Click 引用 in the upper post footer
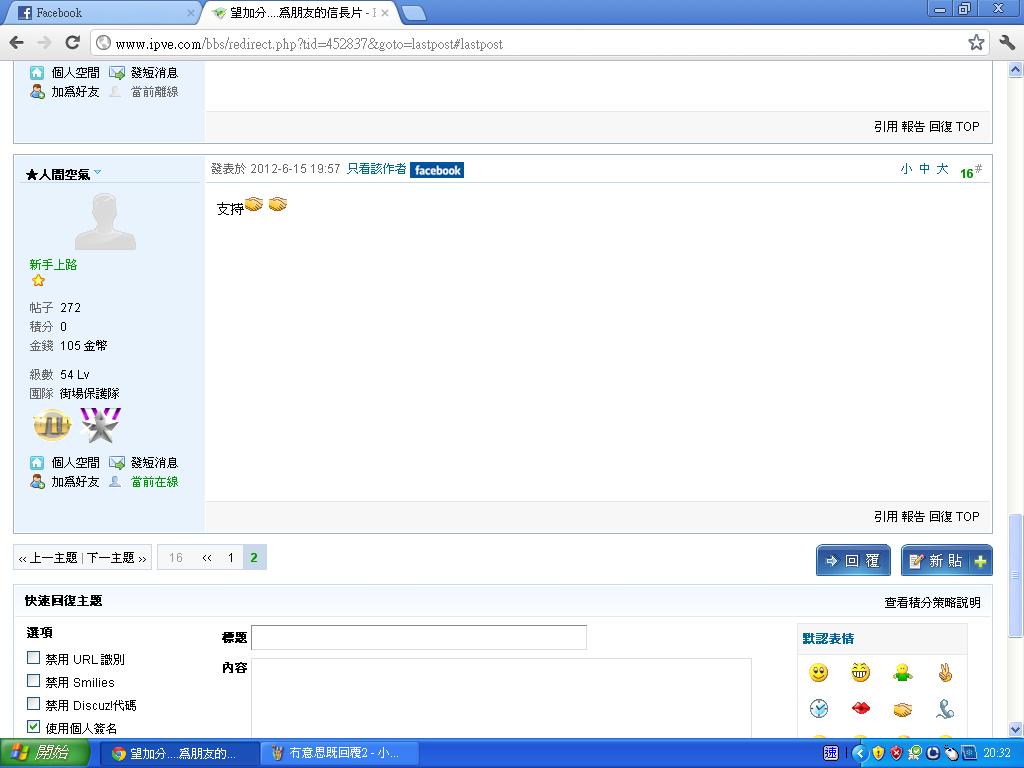The height and width of the screenshot is (768, 1024). [x=886, y=127]
